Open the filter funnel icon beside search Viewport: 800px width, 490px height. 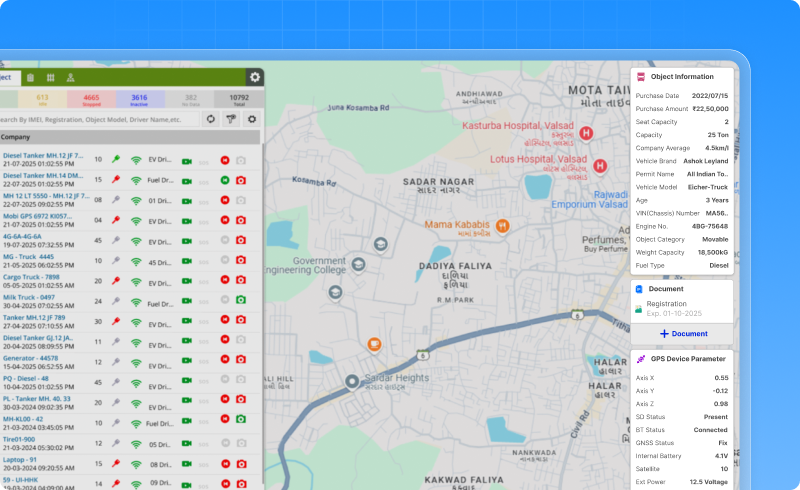(231, 119)
